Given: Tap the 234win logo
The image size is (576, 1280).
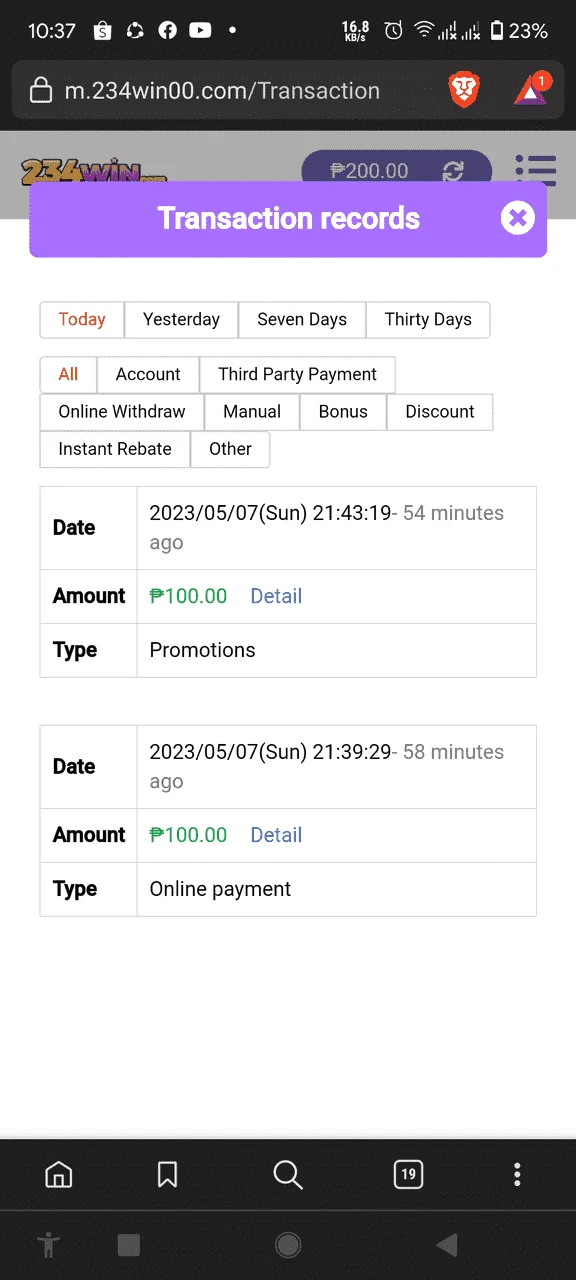Looking at the screenshot, I should 93,171.
